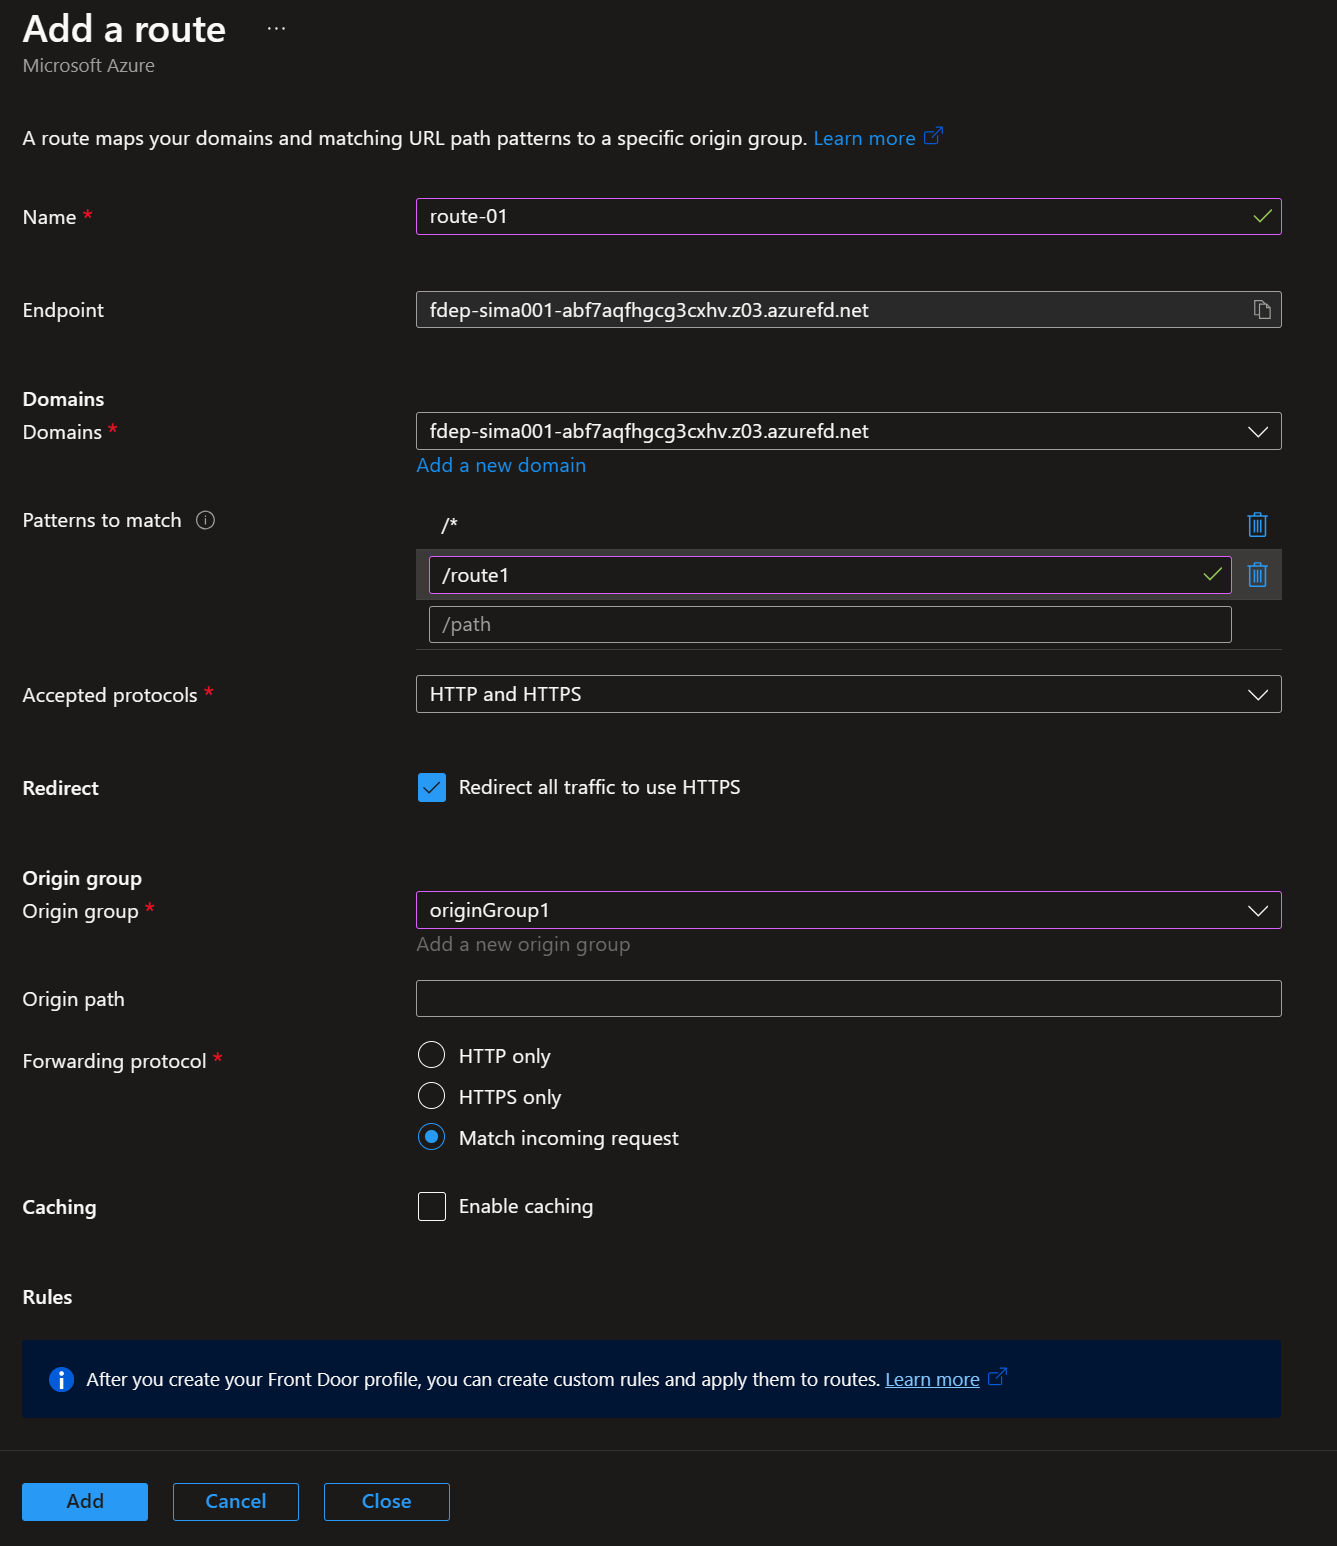1337x1546 pixels.
Task: Close the Add a route dialog
Action: tap(386, 1501)
